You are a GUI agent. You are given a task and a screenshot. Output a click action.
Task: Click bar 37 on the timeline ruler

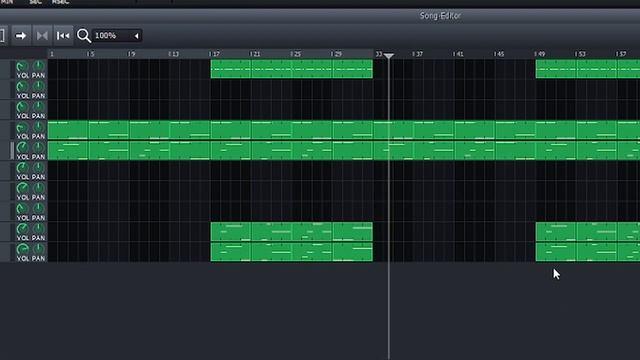coord(417,54)
